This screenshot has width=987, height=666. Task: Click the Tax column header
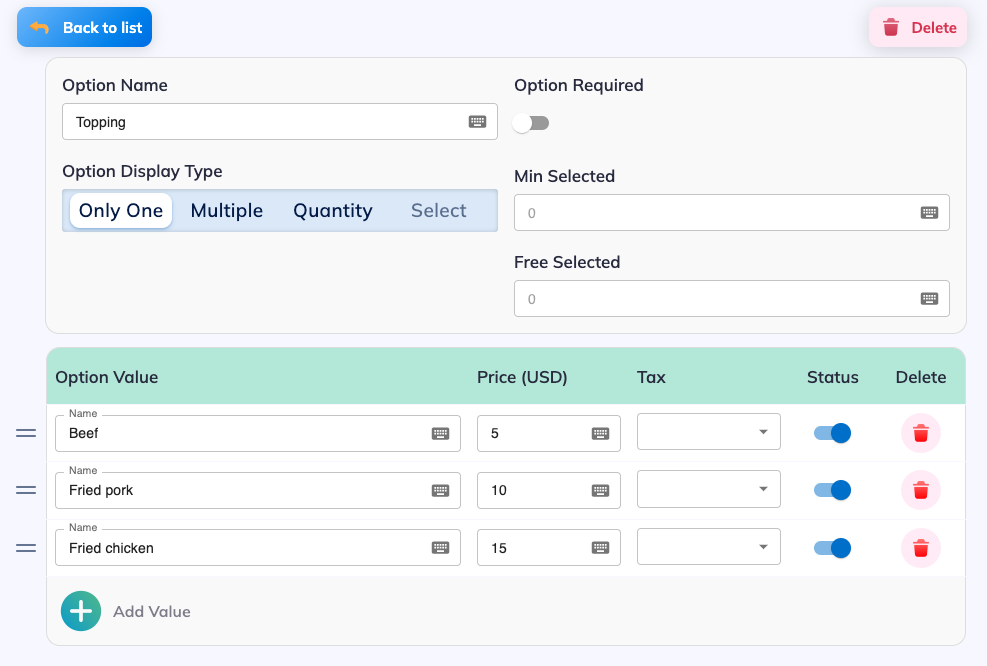(x=651, y=377)
